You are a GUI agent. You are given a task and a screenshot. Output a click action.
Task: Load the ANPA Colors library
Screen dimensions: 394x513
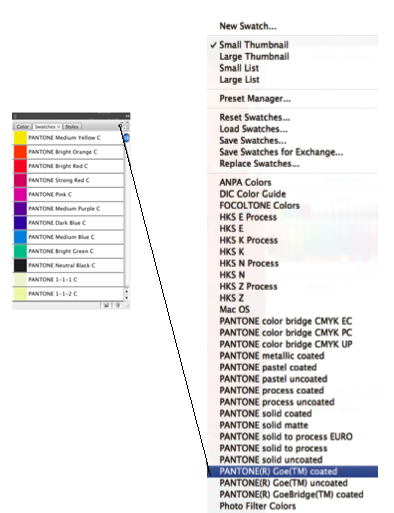245,182
